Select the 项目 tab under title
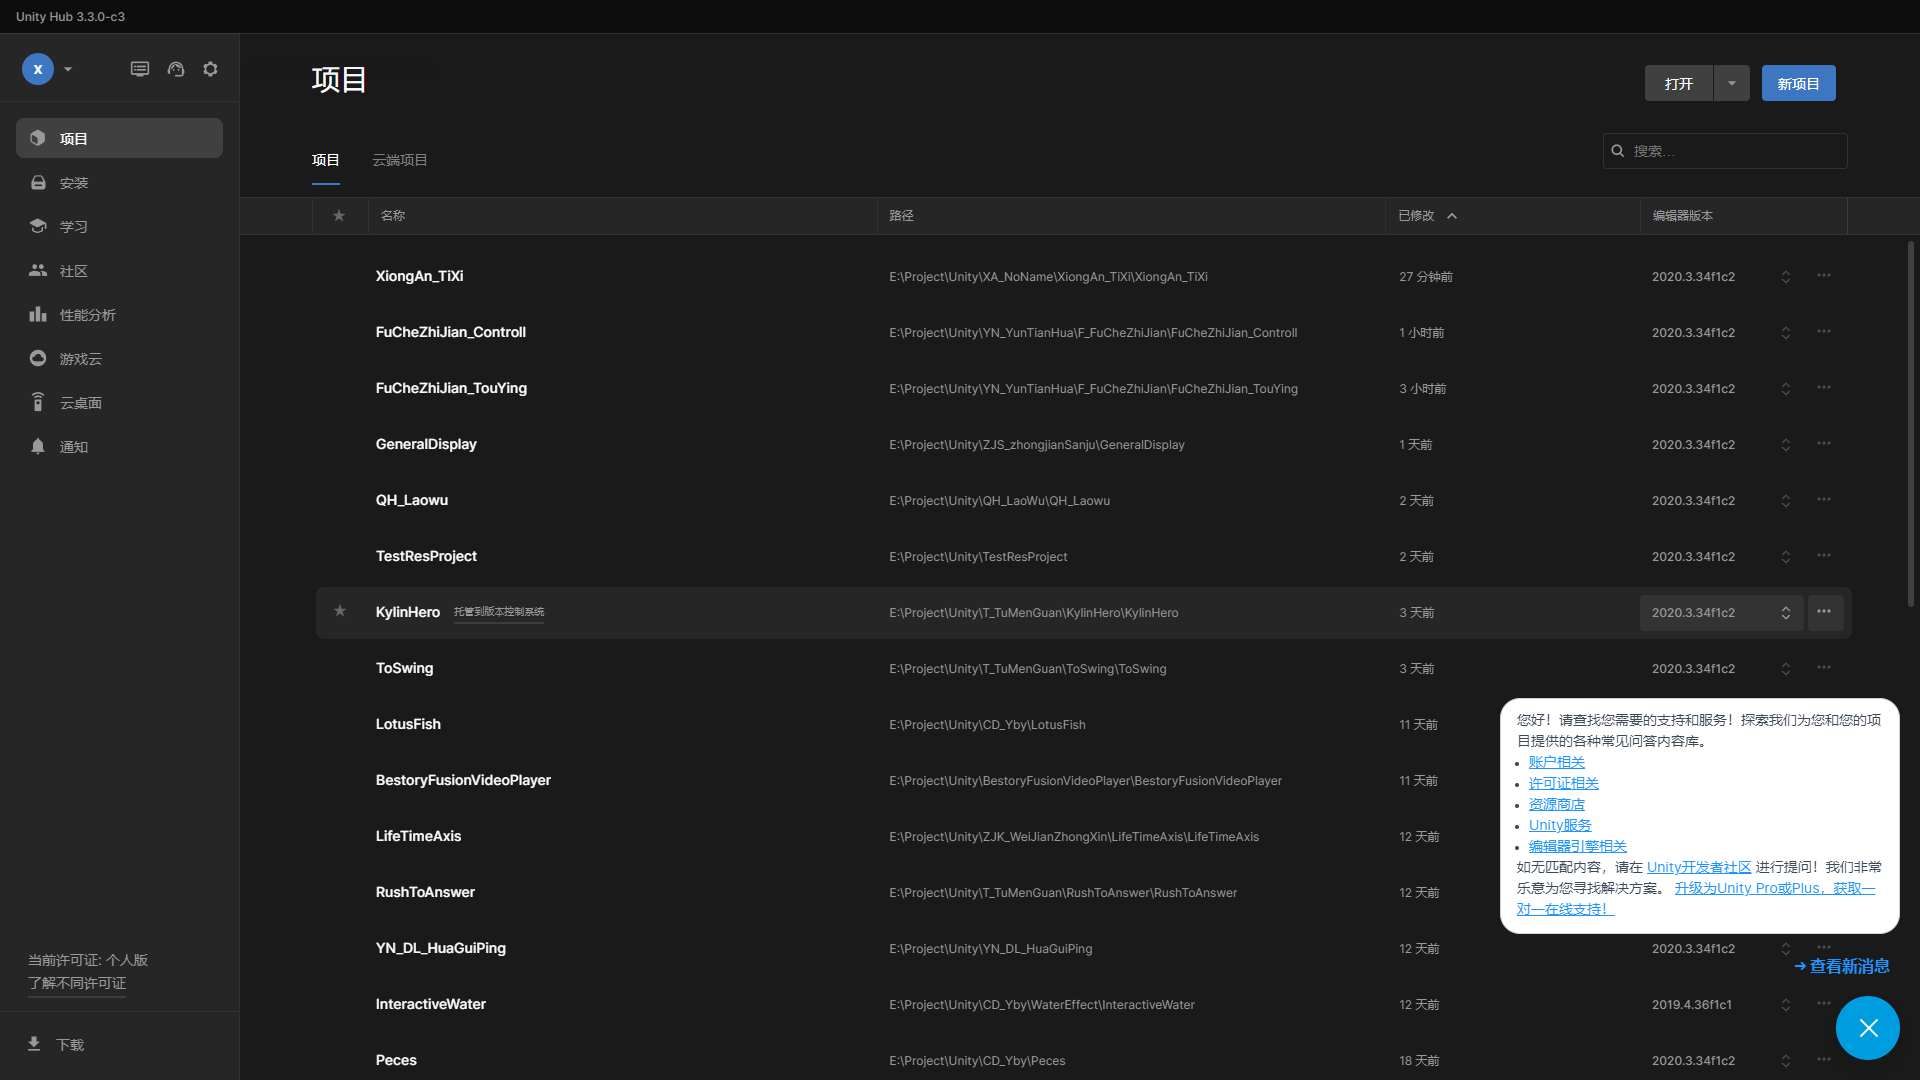The width and height of the screenshot is (1920, 1080). [325, 160]
